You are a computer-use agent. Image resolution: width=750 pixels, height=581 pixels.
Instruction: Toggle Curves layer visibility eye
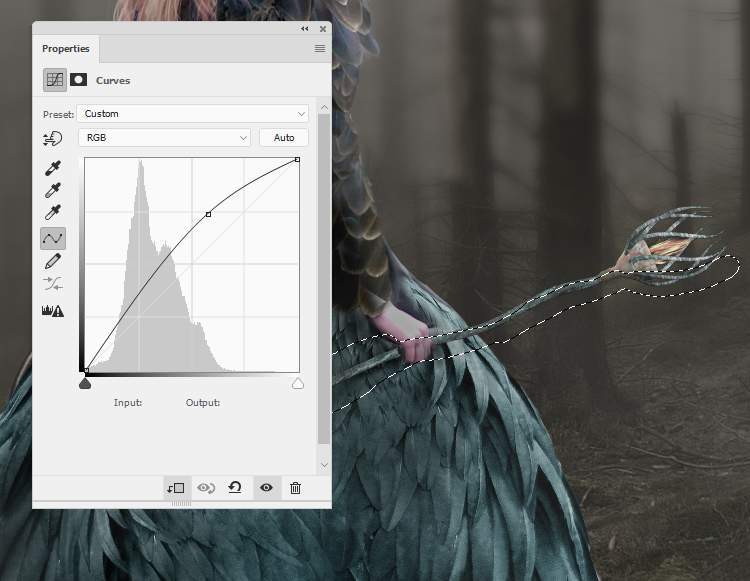pyautogui.click(x=266, y=488)
